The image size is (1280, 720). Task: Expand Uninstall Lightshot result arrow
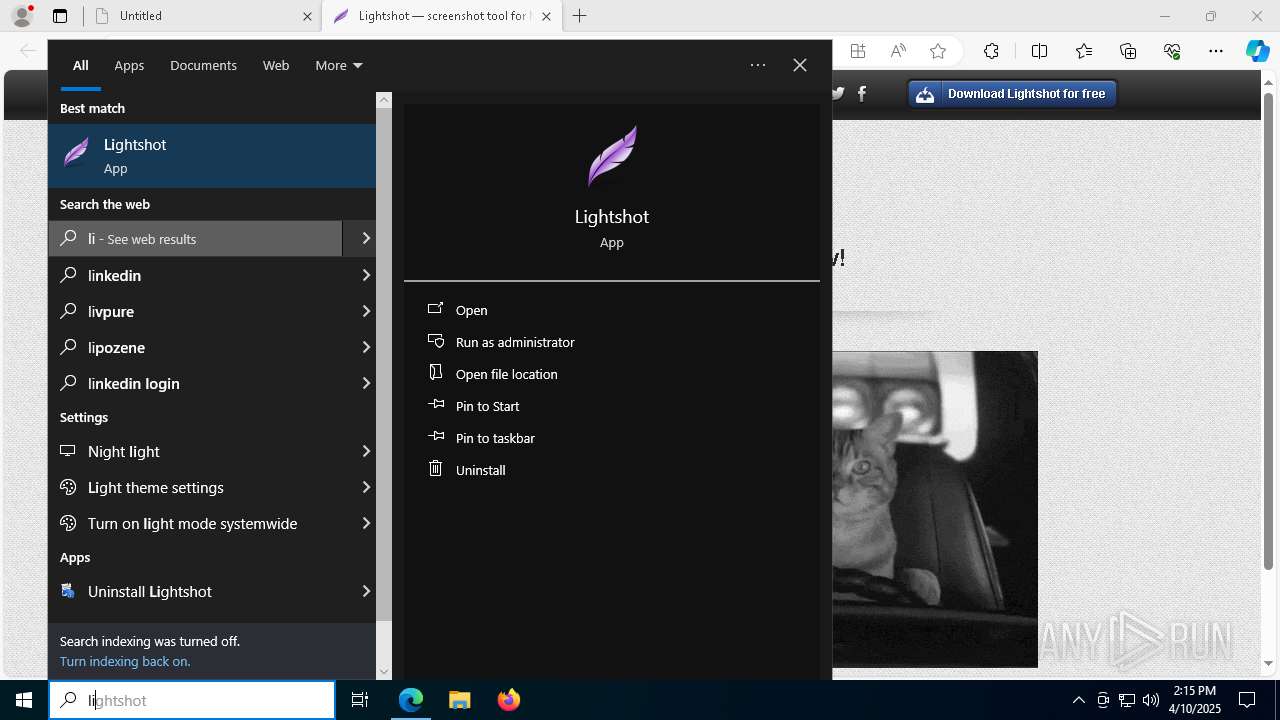366,591
